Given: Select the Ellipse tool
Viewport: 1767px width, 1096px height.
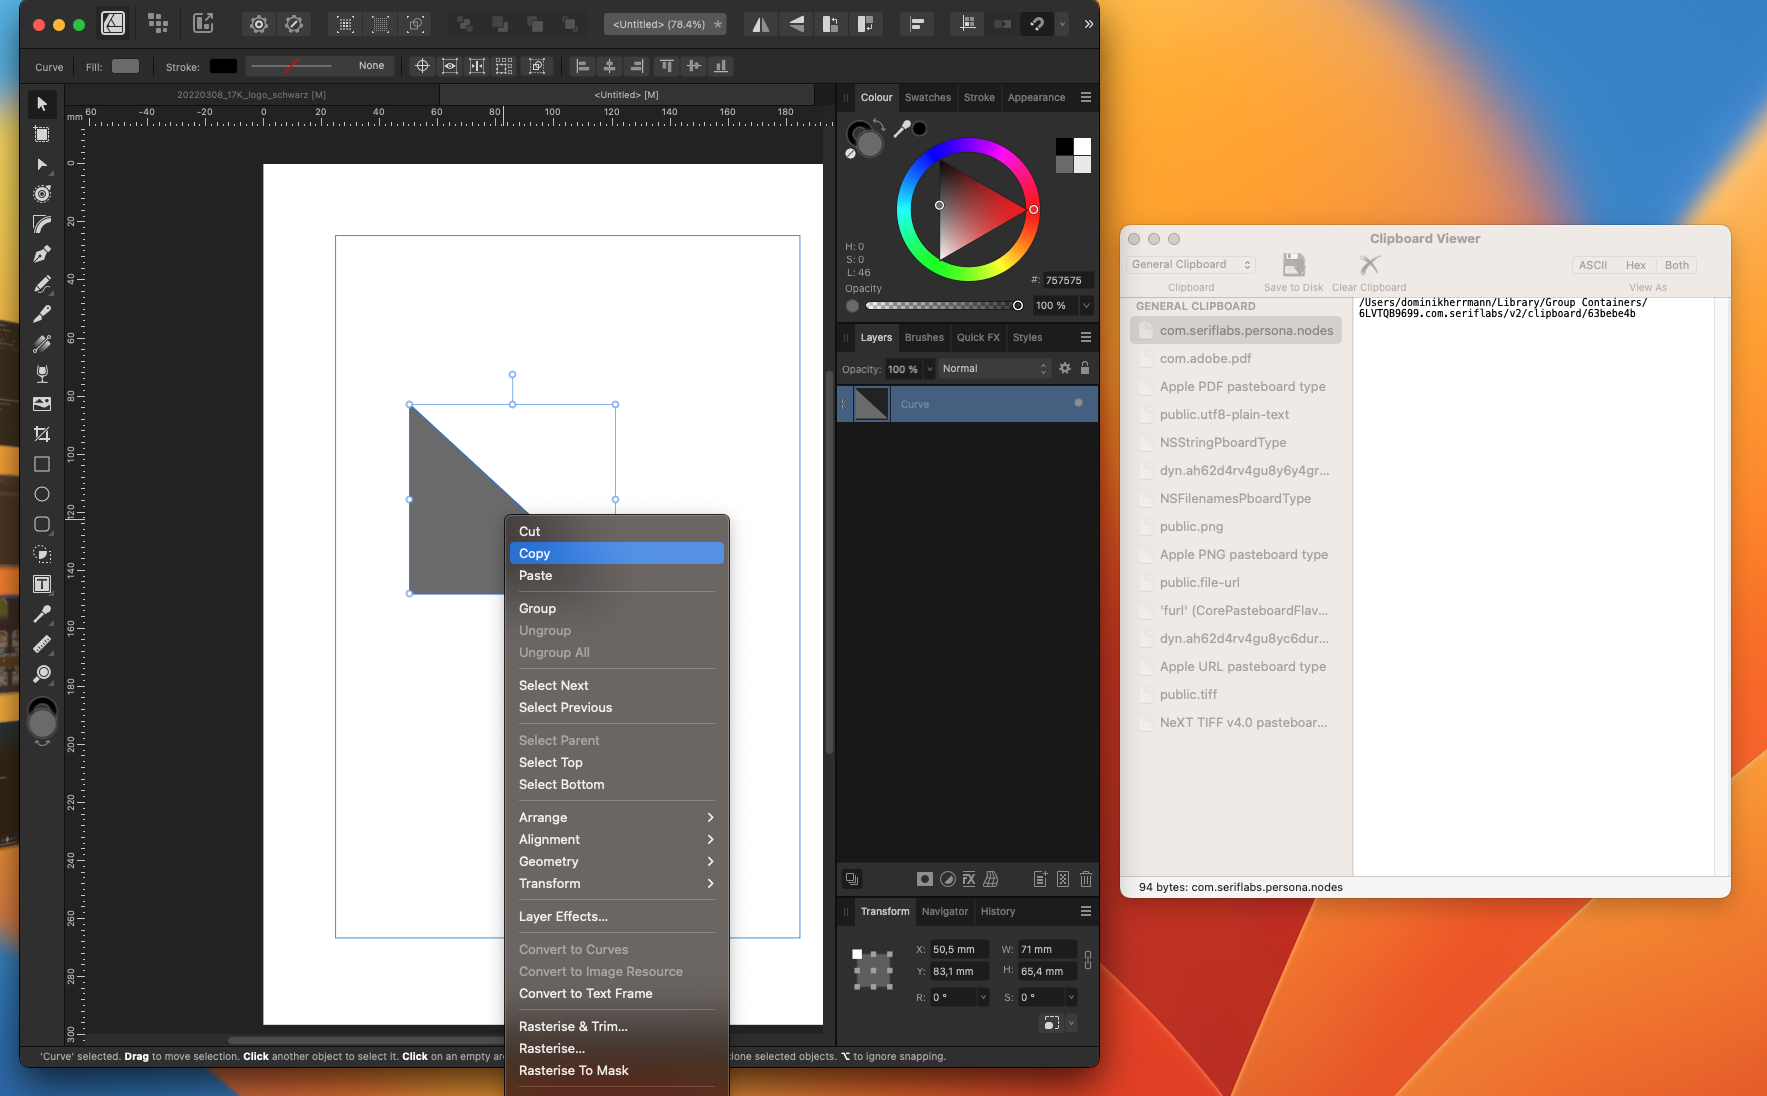Looking at the screenshot, I should click(42, 494).
